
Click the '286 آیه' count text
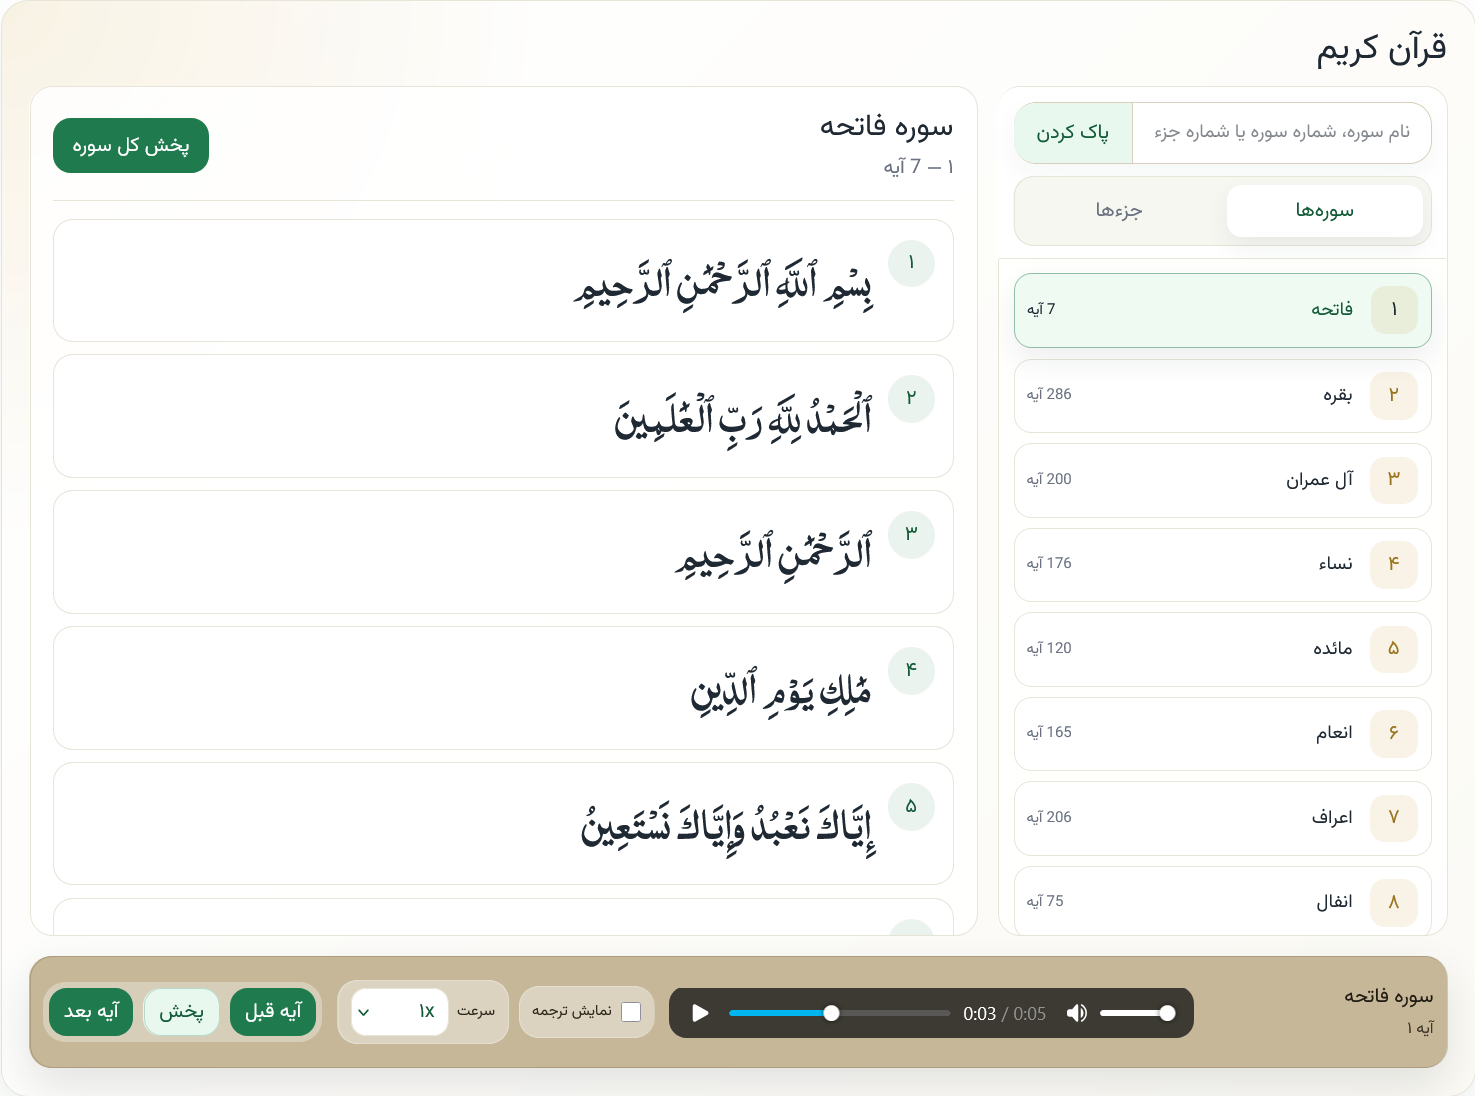1049,395
